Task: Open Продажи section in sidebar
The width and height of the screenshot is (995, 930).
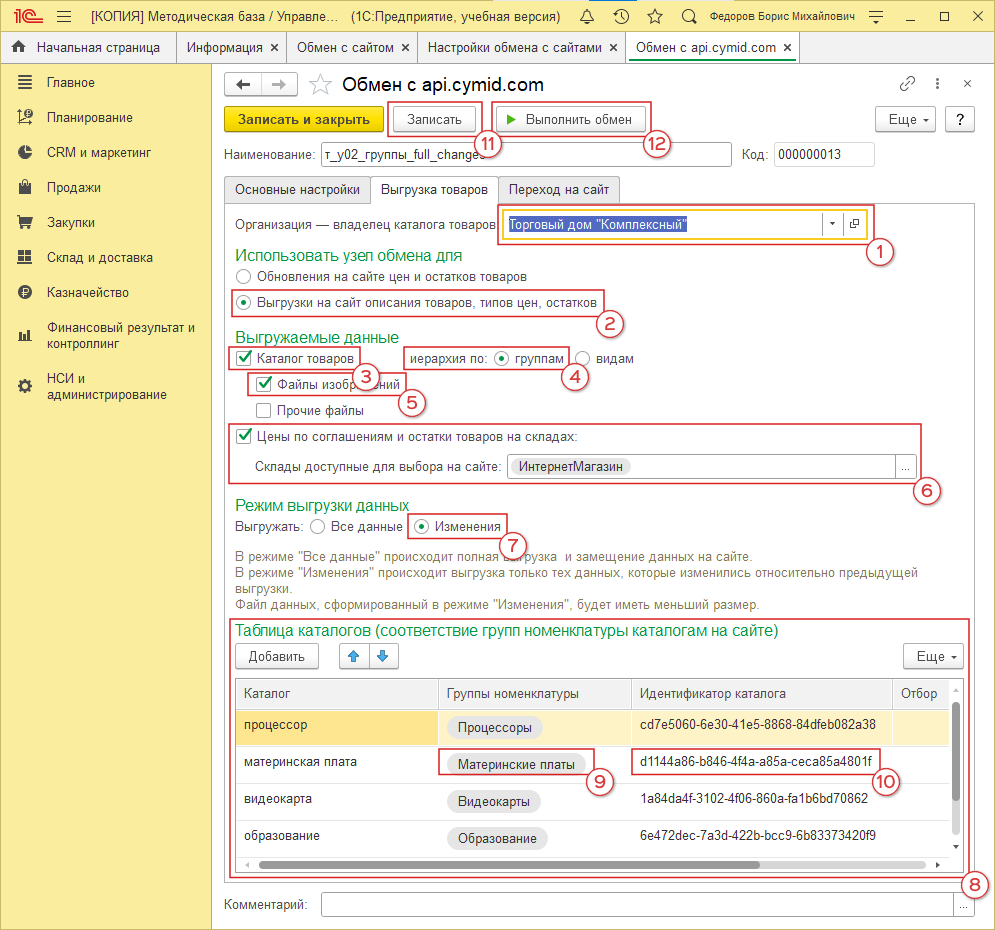Action: tap(74, 188)
